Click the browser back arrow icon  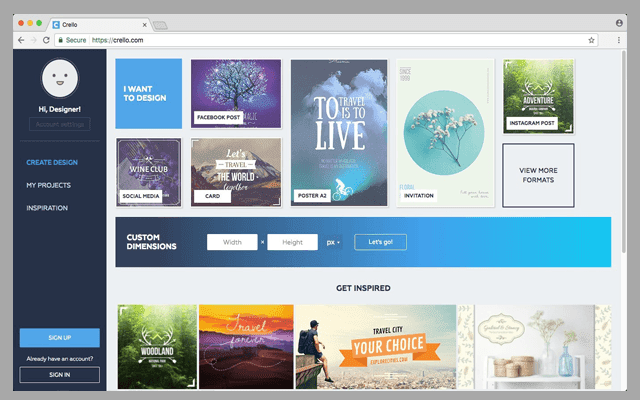[21, 40]
